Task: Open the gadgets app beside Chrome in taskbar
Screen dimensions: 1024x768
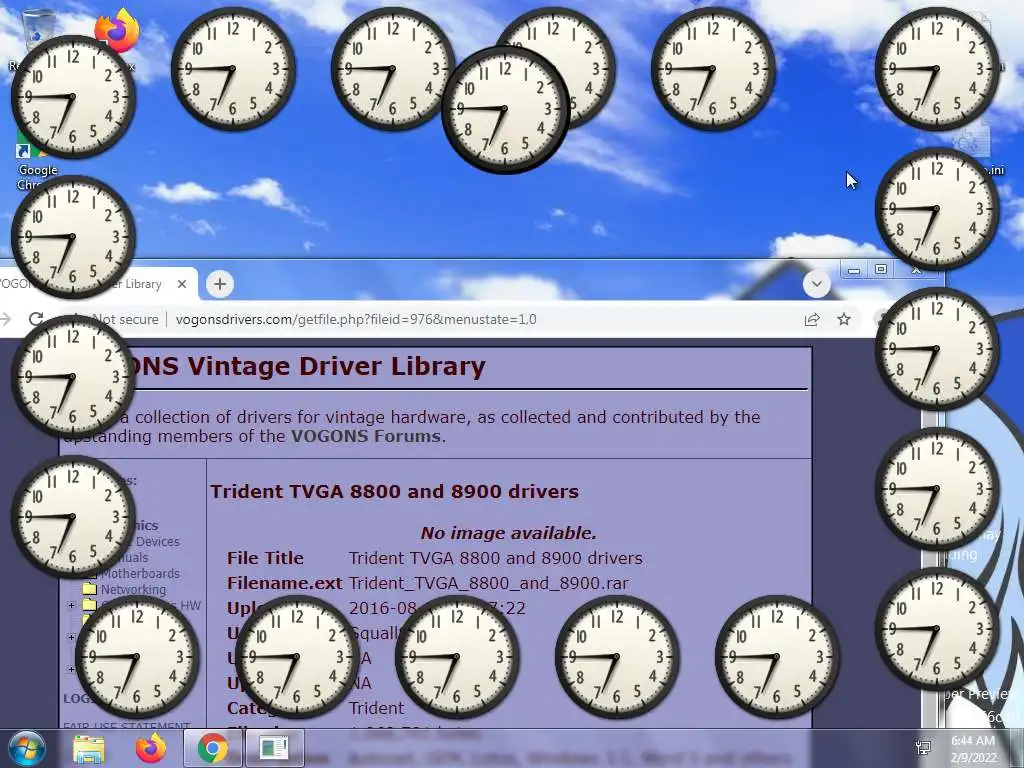Action: coord(274,748)
